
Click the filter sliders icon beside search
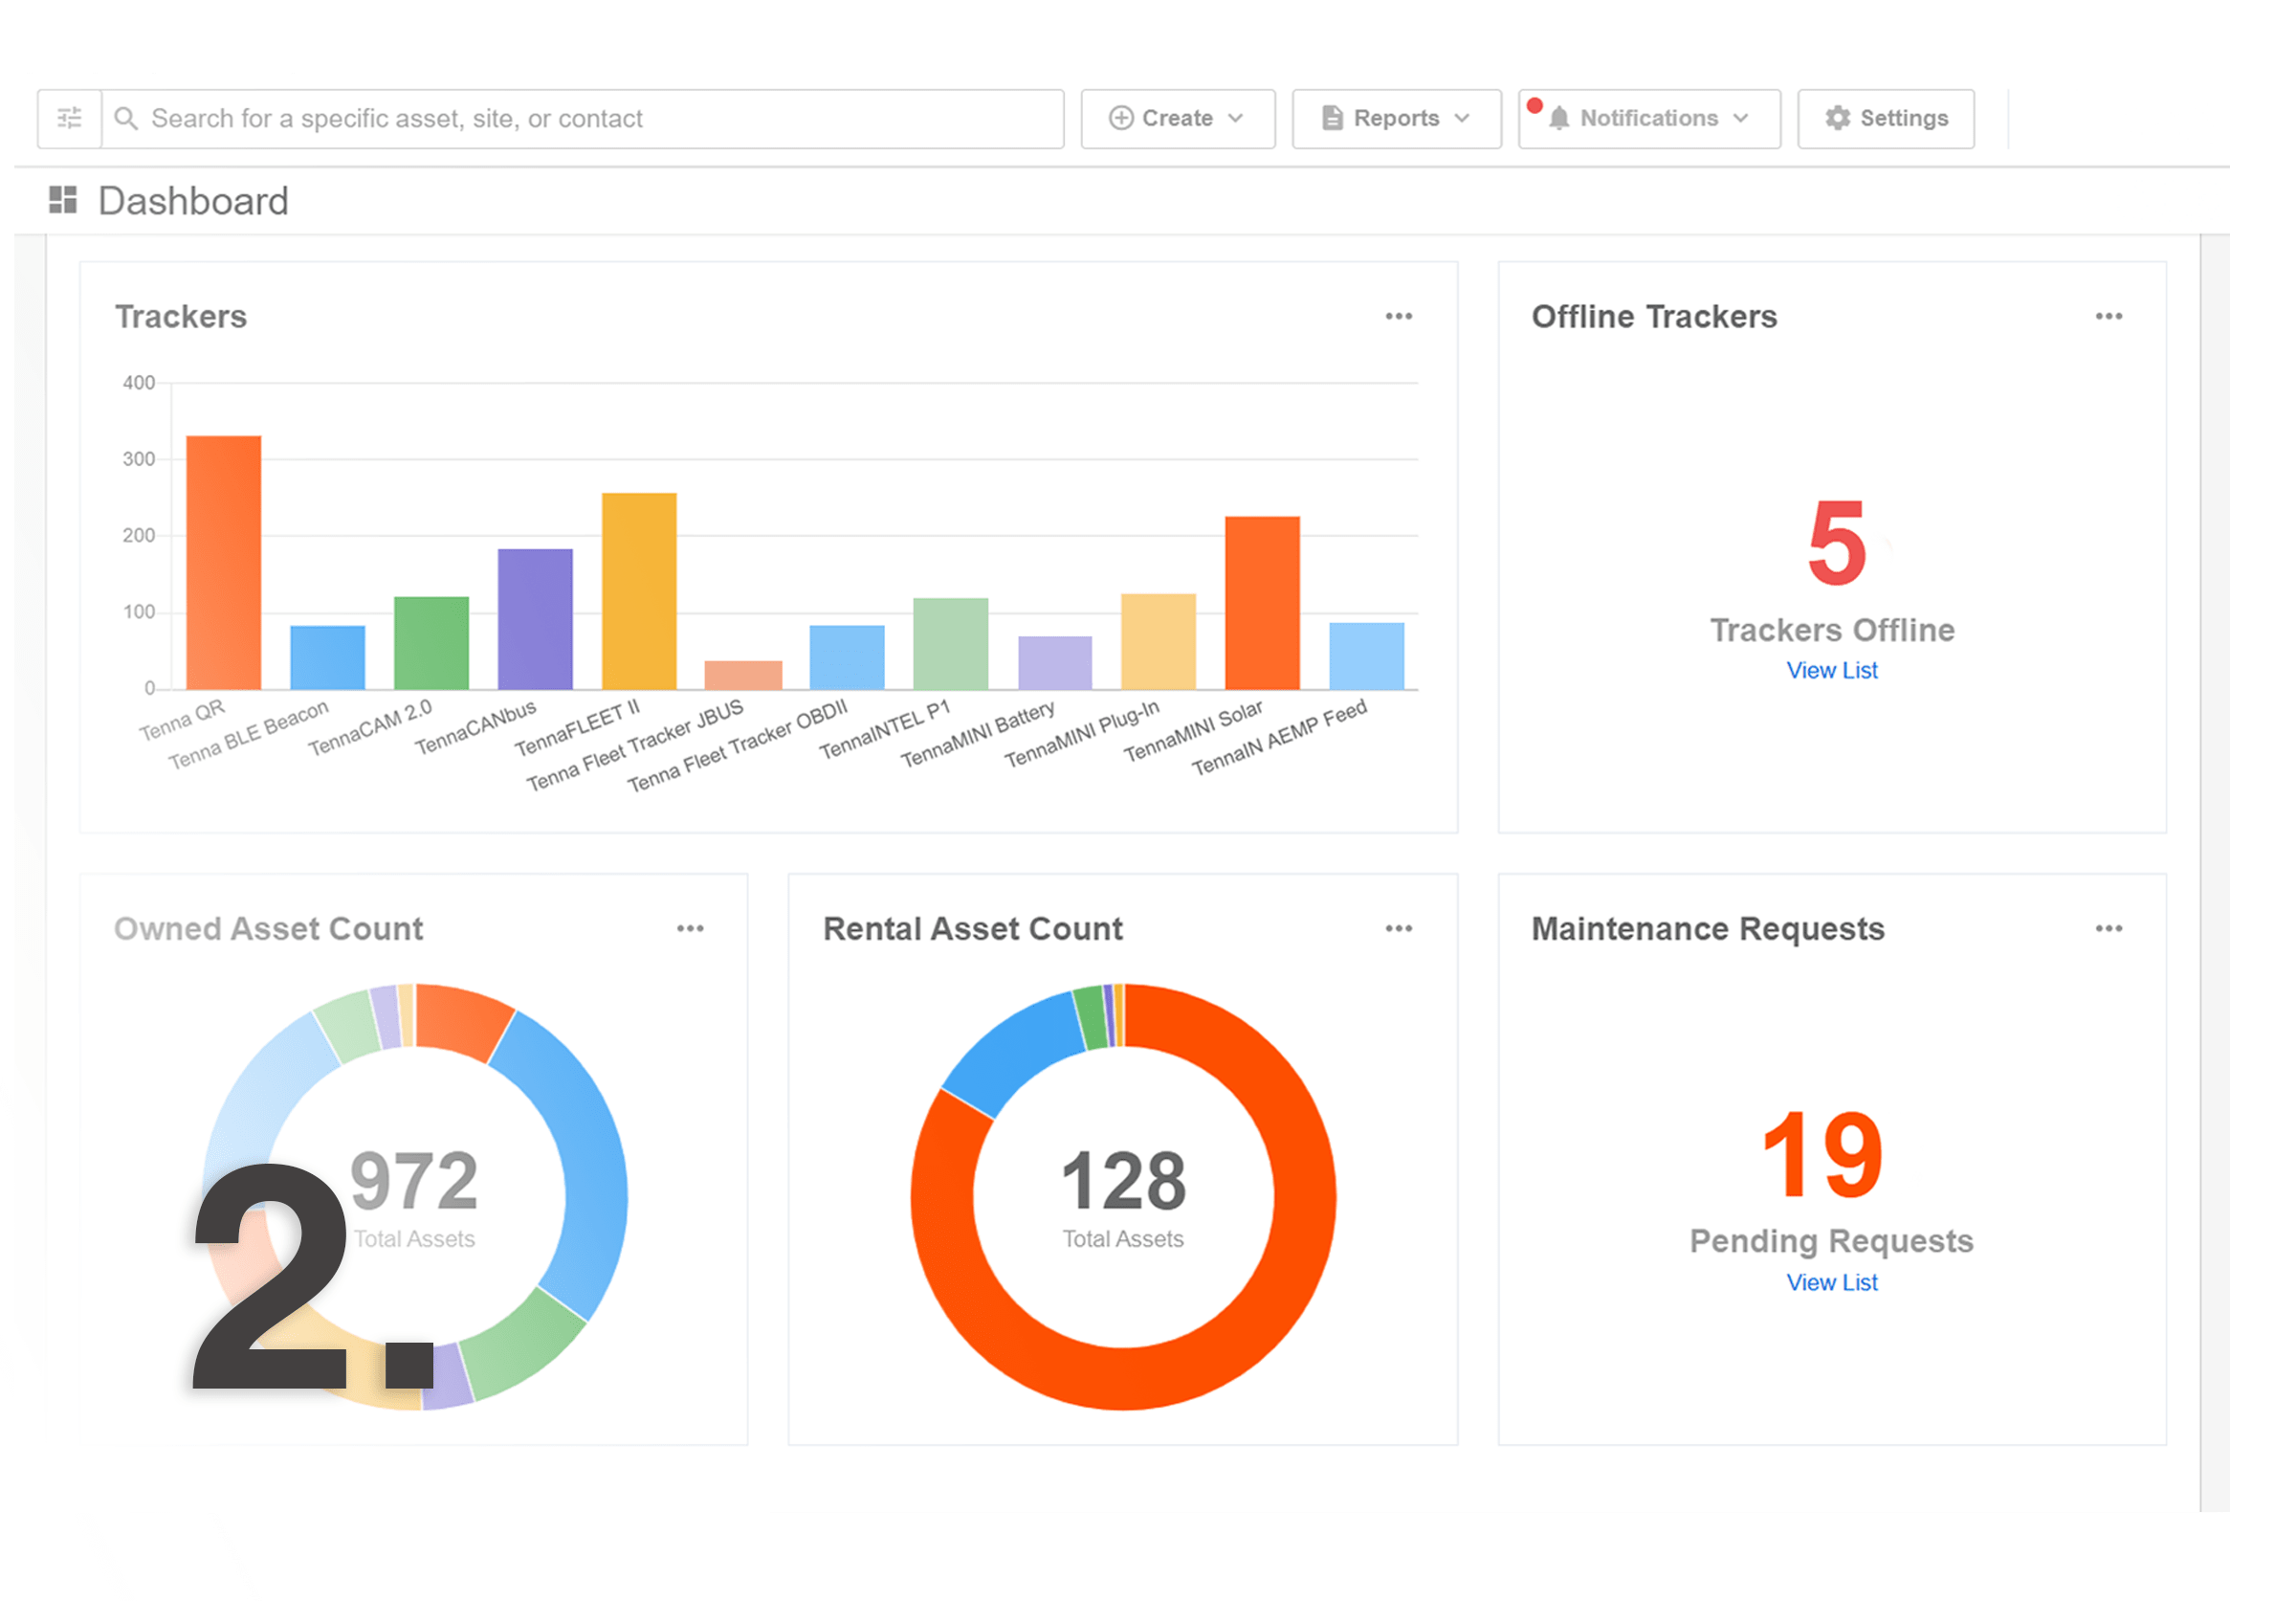[69, 119]
